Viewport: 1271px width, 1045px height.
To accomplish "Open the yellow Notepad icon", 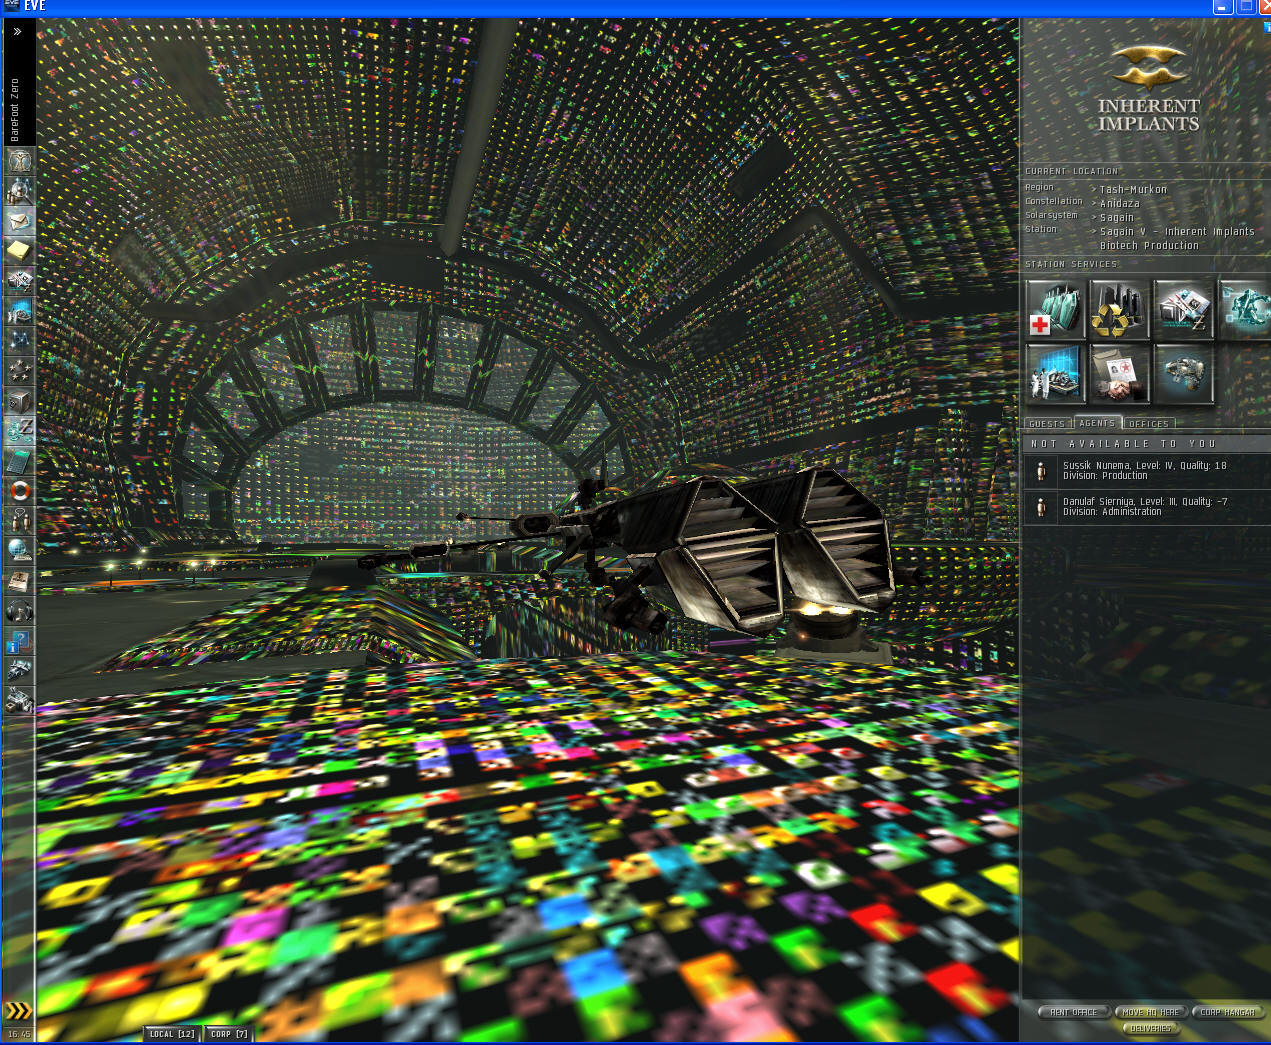I will (20, 250).
